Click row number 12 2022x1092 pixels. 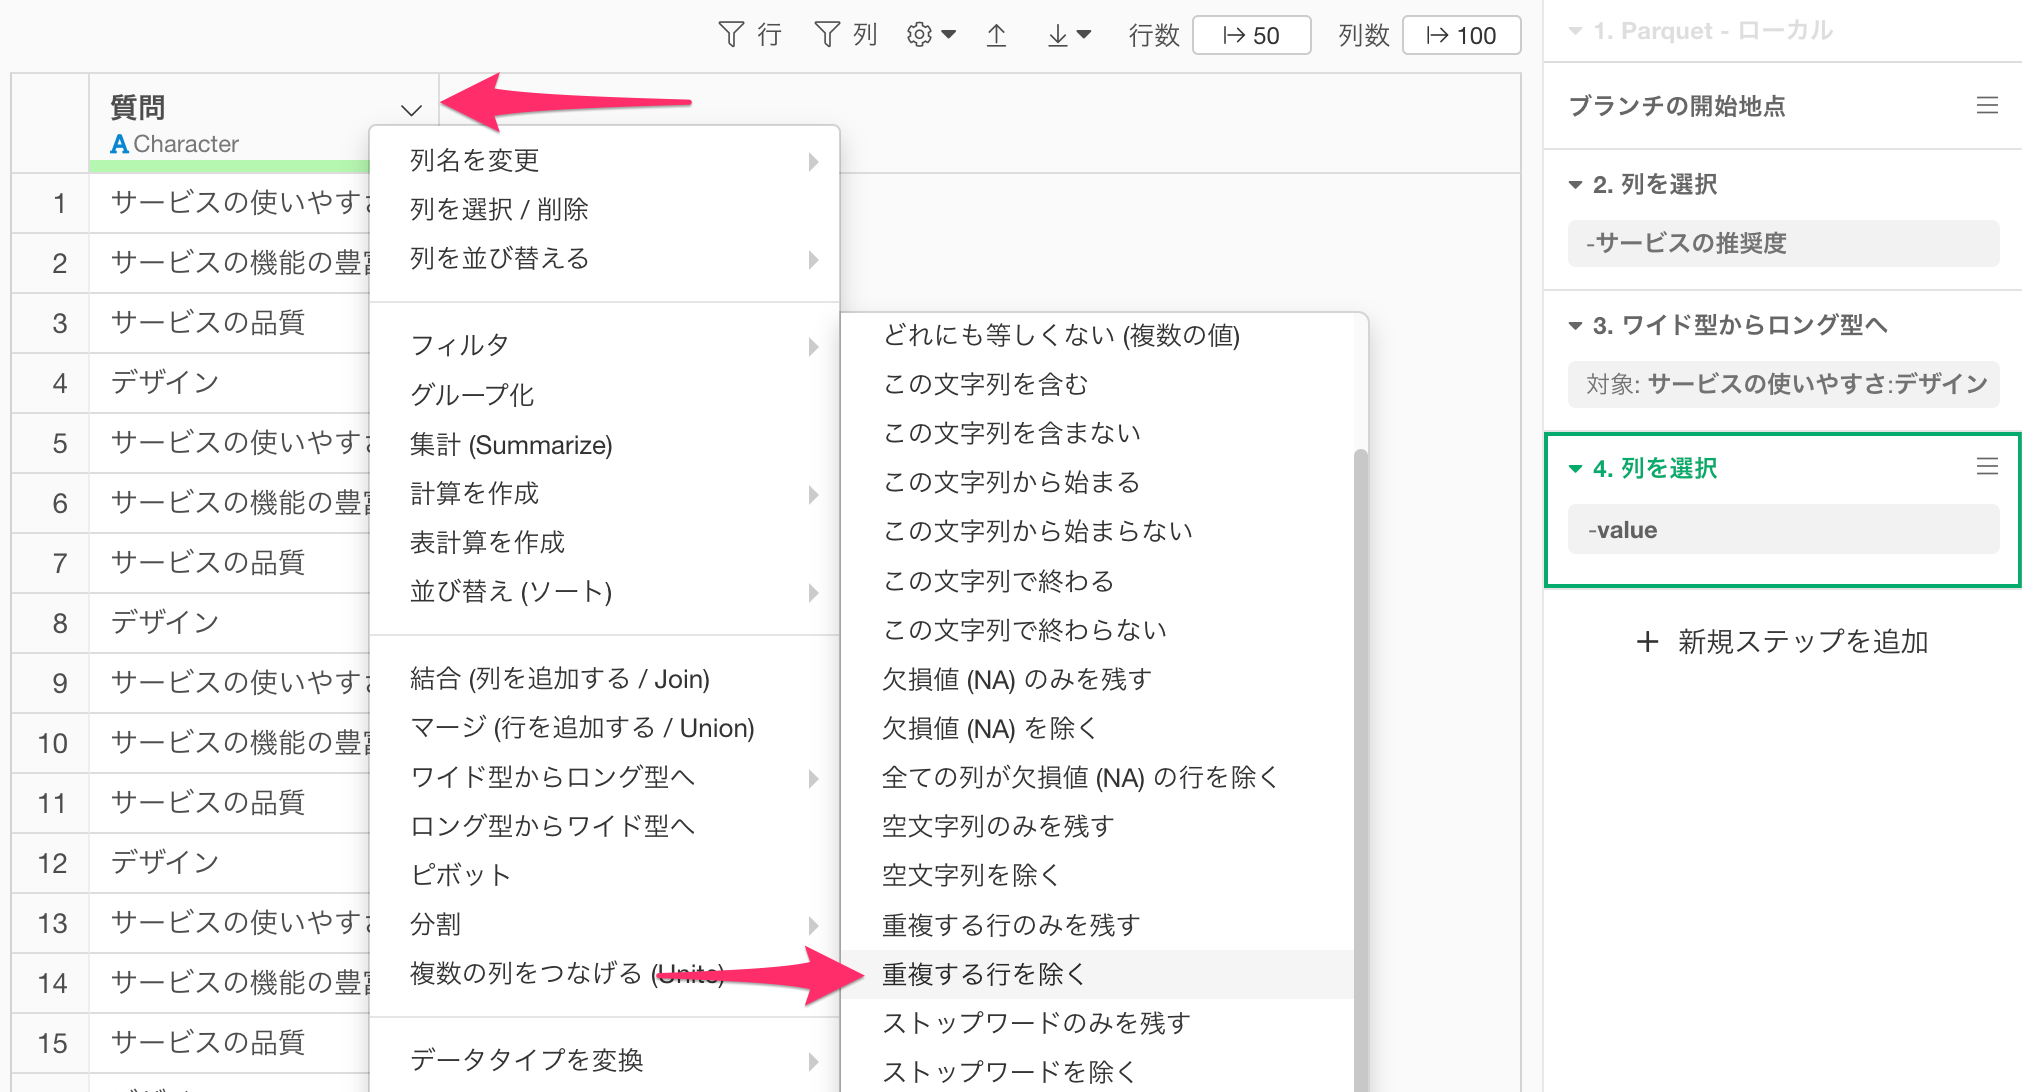pyautogui.click(x=52, y=863)
